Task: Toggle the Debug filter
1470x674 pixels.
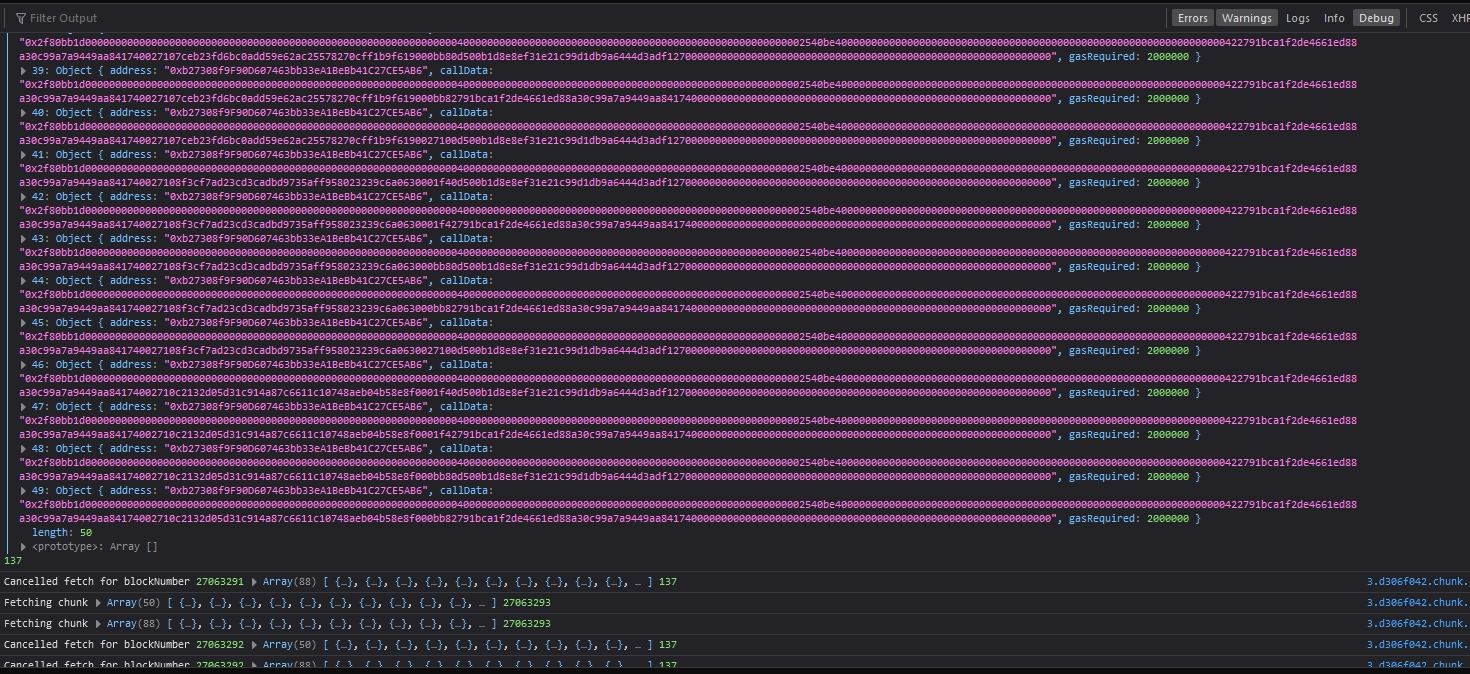Action: click(1376, 18)
